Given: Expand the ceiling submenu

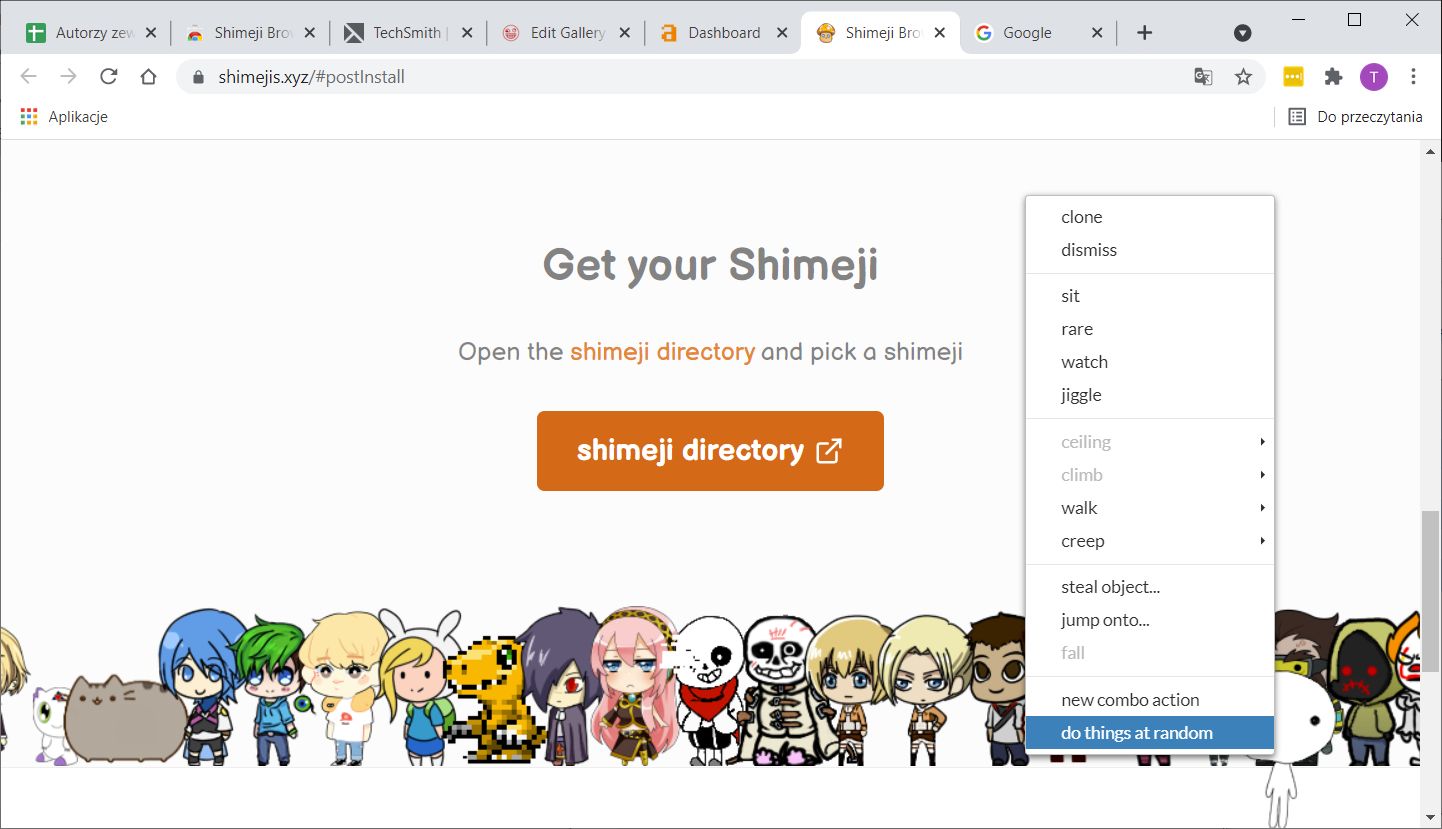Looking at the screenshot, I should (1150, 442).
